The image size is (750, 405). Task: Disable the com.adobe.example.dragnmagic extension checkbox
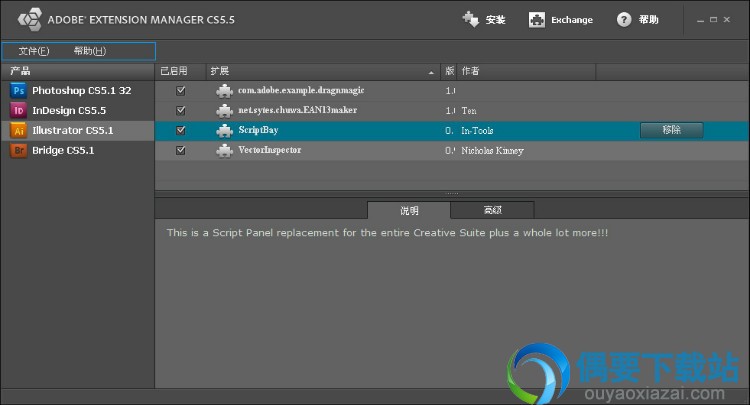tap(180, 90)
